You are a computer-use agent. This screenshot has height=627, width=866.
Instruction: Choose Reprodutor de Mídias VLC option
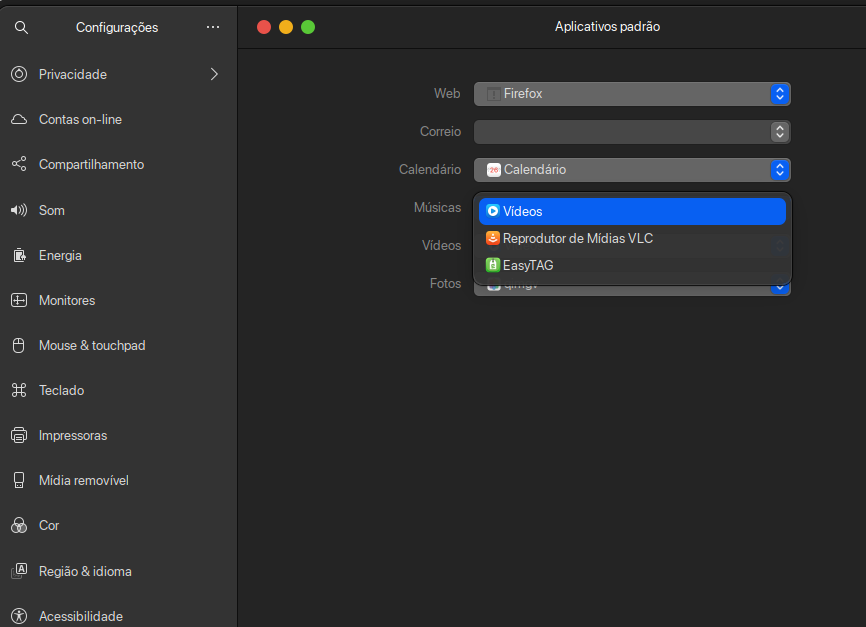tap(632, 238)
